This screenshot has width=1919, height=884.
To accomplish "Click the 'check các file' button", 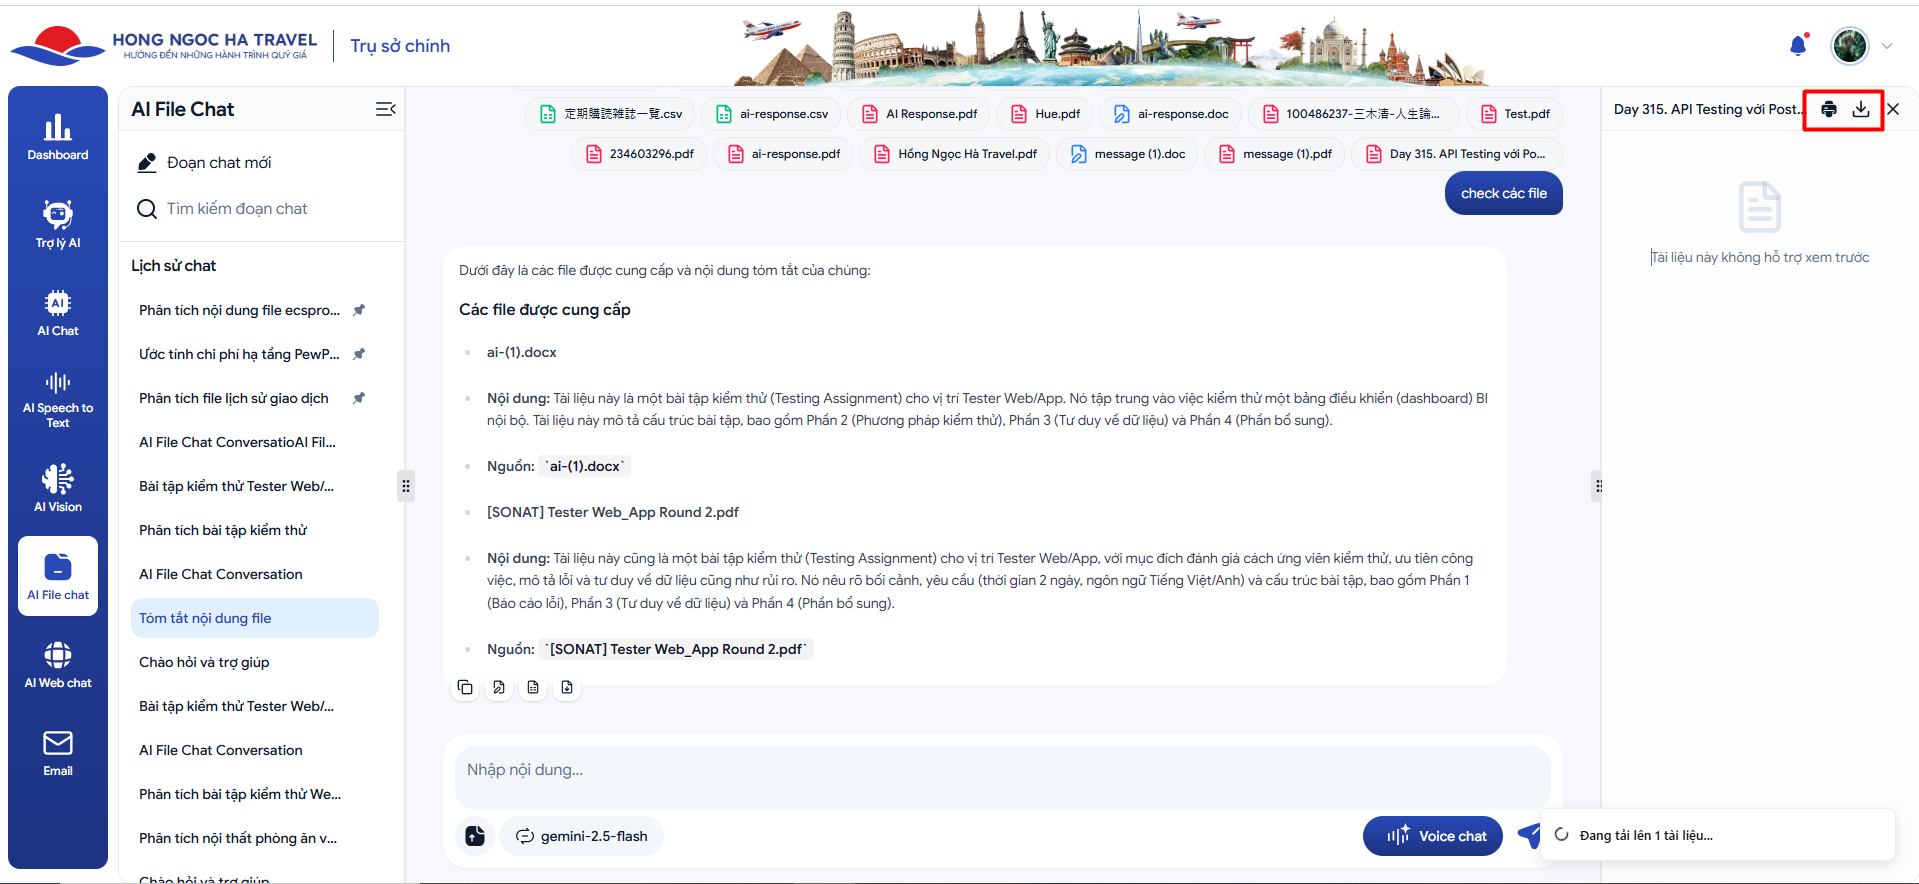I will pyautogui.click(x=1503, y=194).
